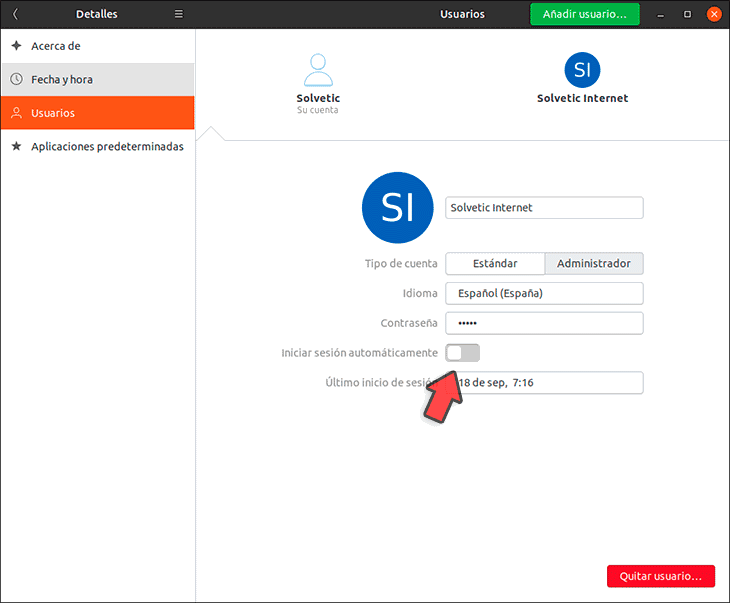The height and width of the screenshot is (603, 730).
Task: Click the Contraseña field to change password
Action: (544, 323)
